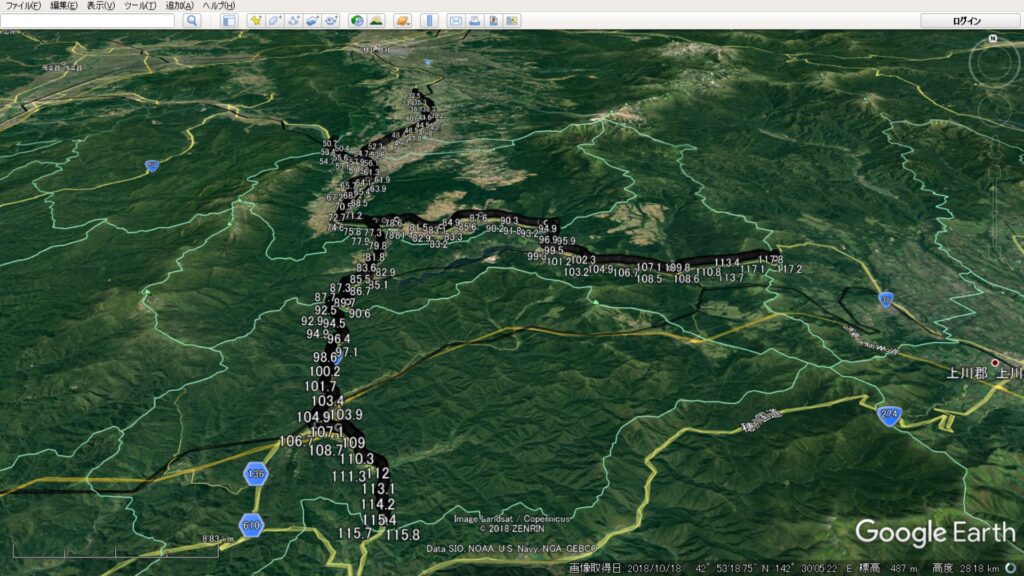
Task: Click the N compass north marker
Action: click(992, 39)
